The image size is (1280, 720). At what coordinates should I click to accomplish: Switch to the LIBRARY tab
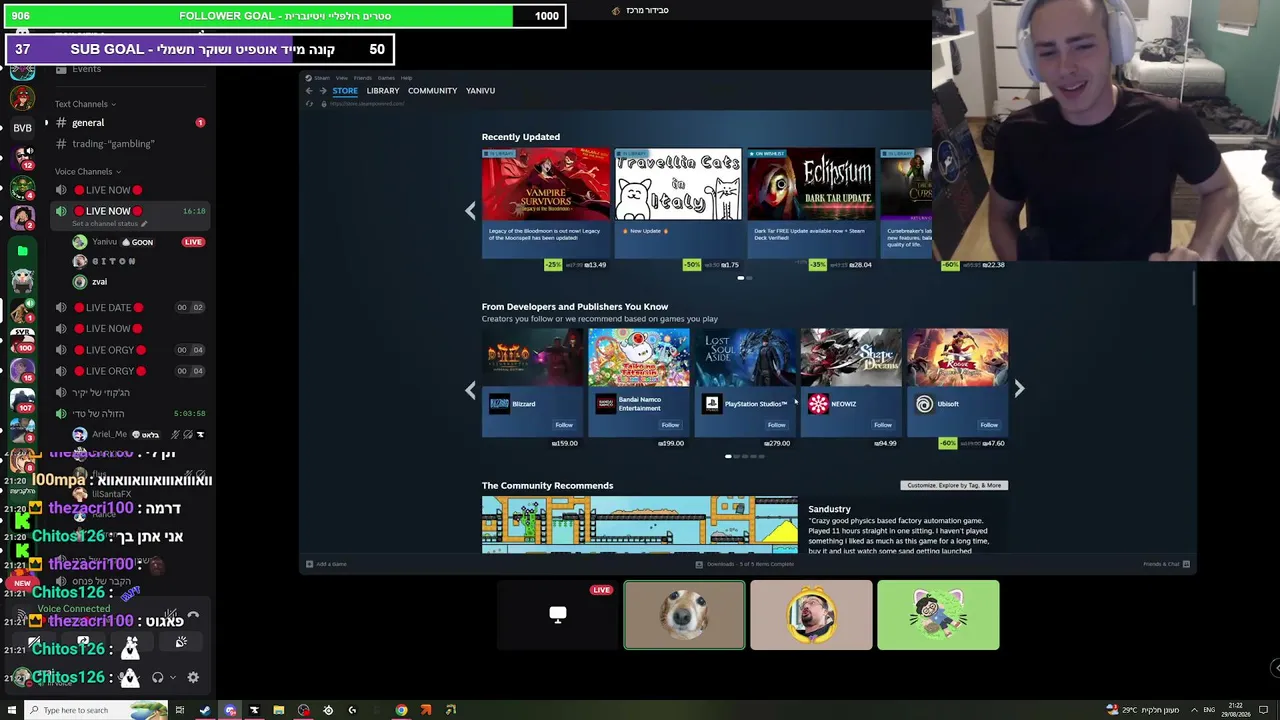(x=383, y=91)
